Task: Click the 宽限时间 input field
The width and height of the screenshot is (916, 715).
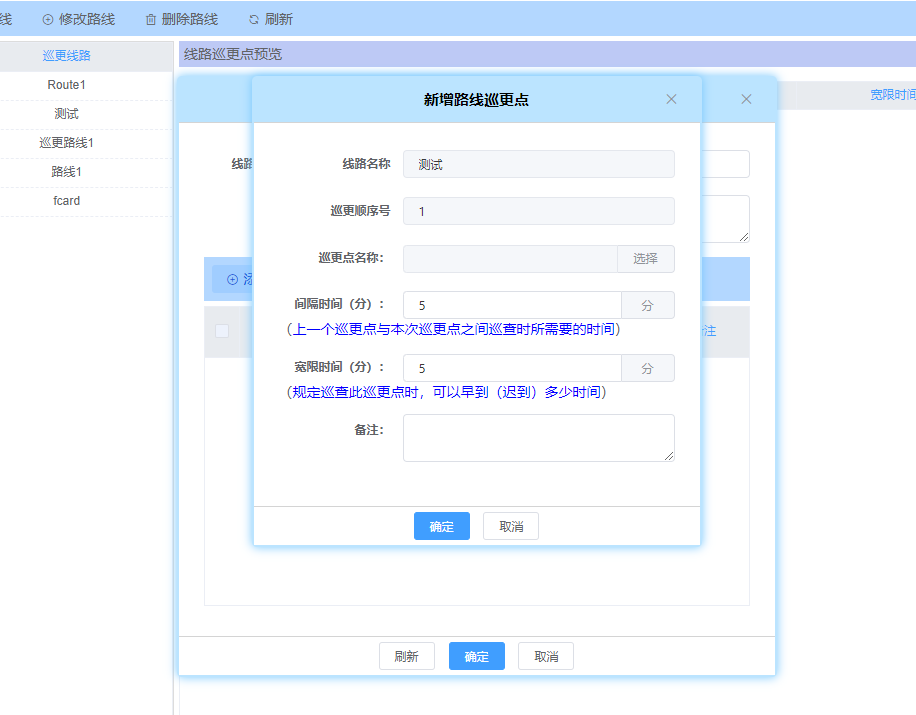Action: pyautogui.click(x=512, y=368)
